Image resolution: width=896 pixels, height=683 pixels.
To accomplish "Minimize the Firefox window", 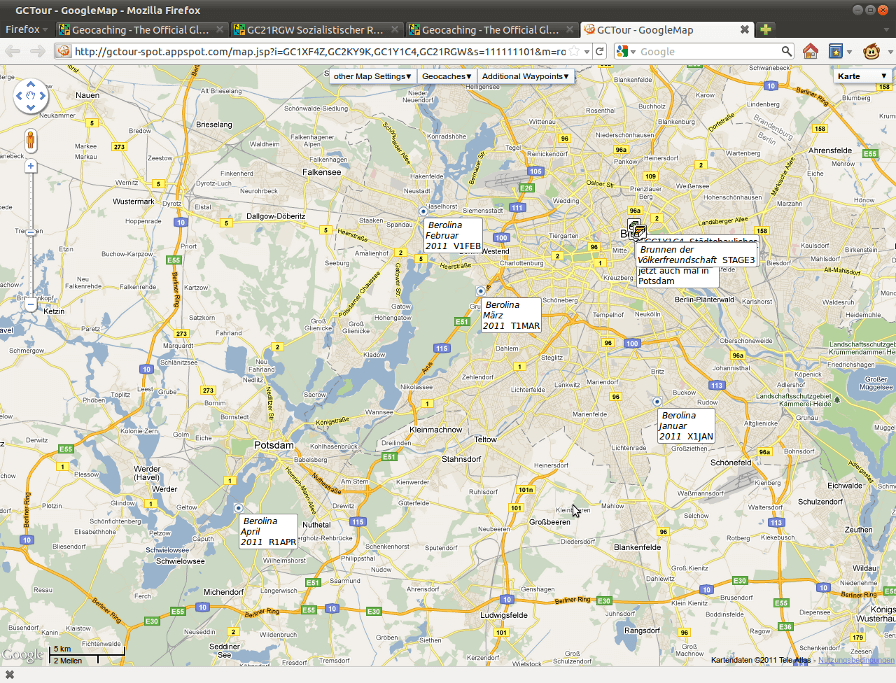I will coord(858,10).
